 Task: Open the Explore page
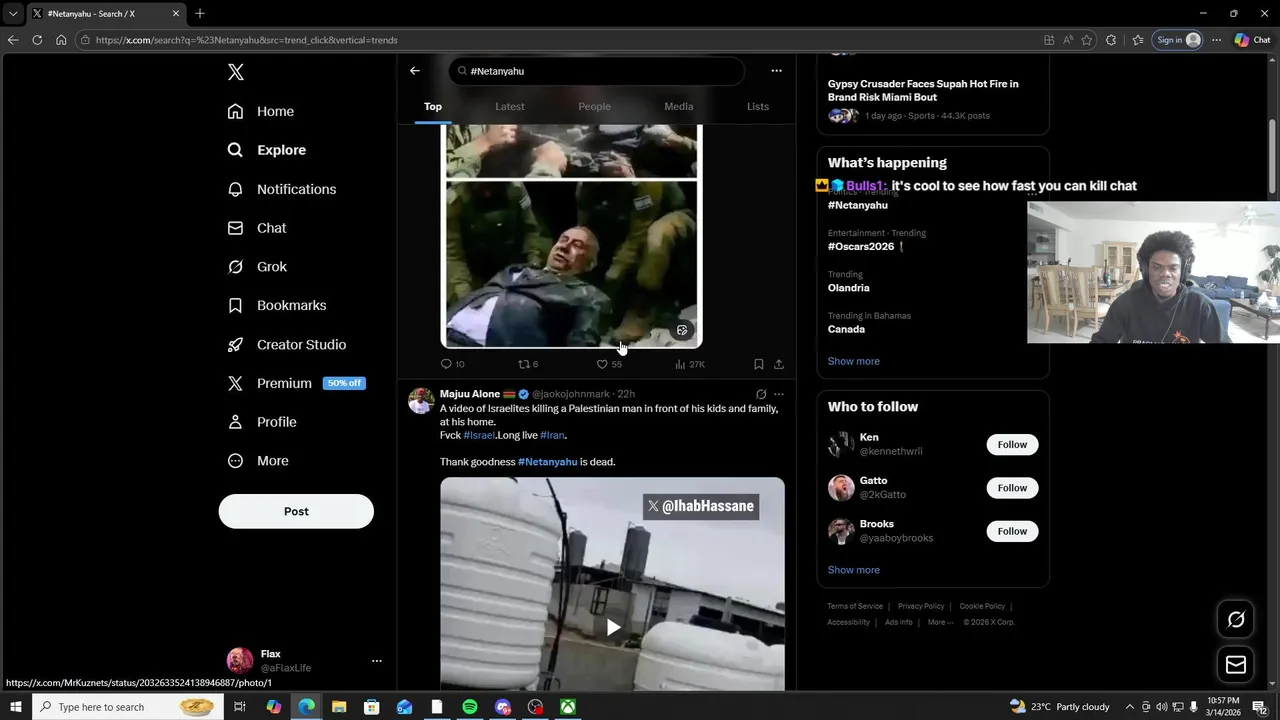click(266, 150)
